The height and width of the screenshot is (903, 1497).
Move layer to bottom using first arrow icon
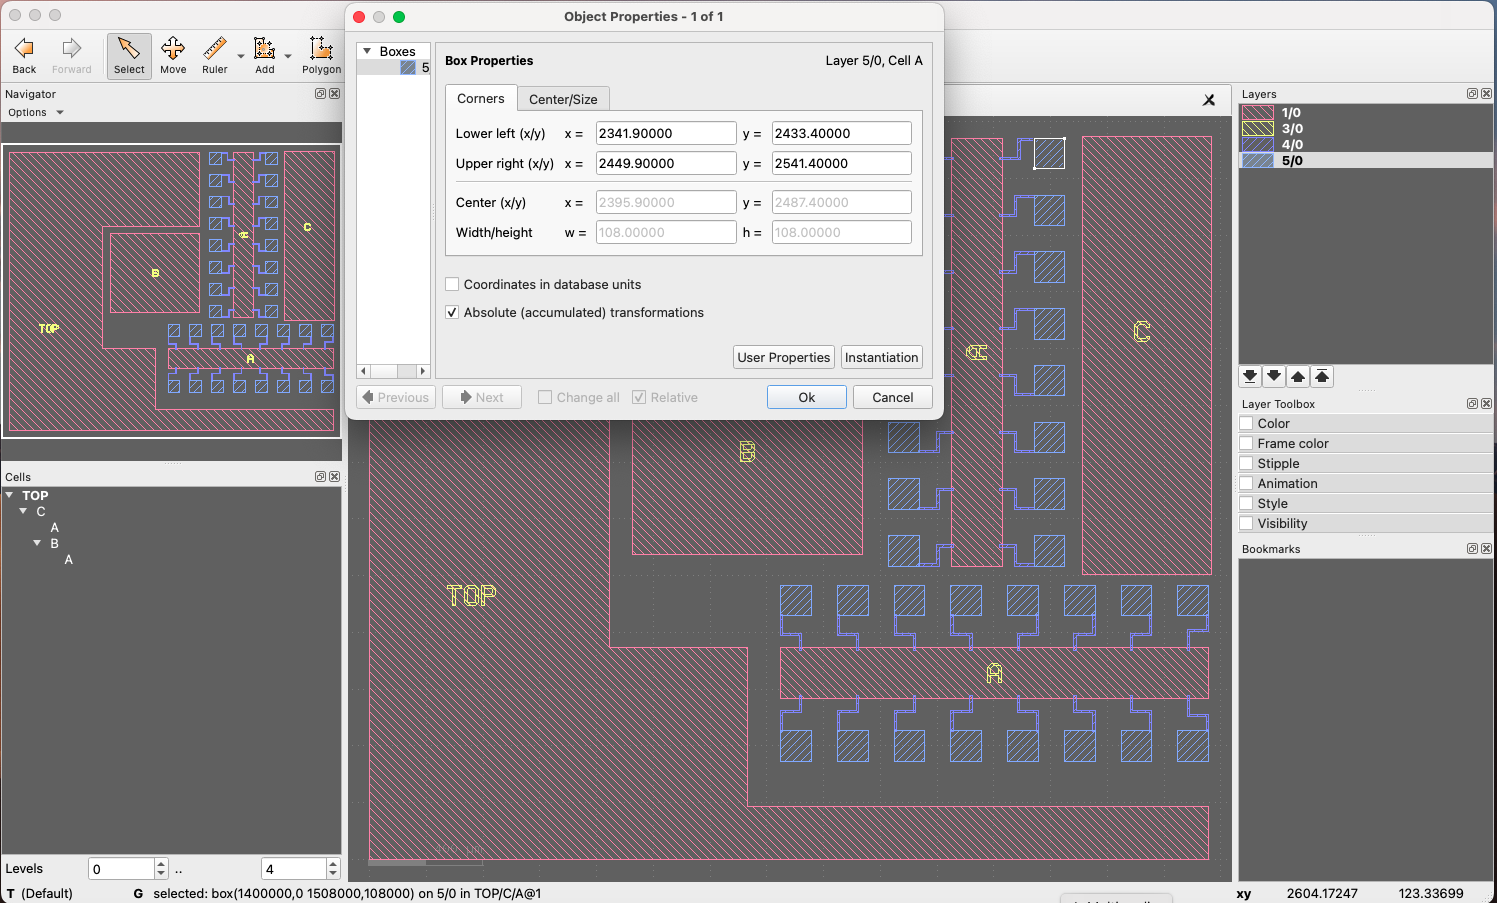tap(1250, 376)
